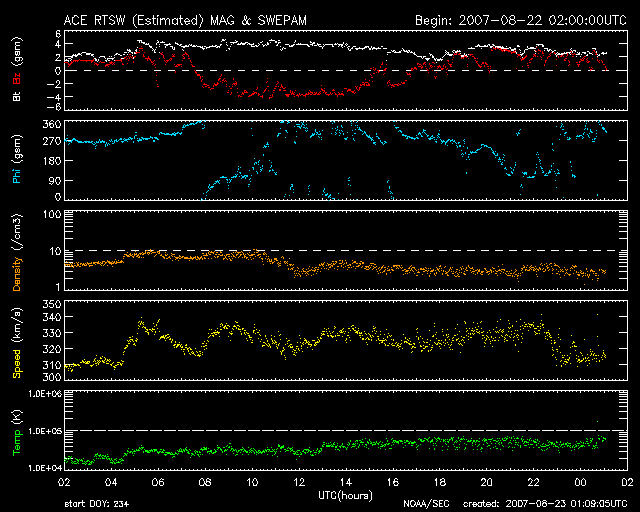This screenshot has width=640, height=512.
Task: Click the 'NOAA/SEC' credit text
Action: click(x=426, y=504)
